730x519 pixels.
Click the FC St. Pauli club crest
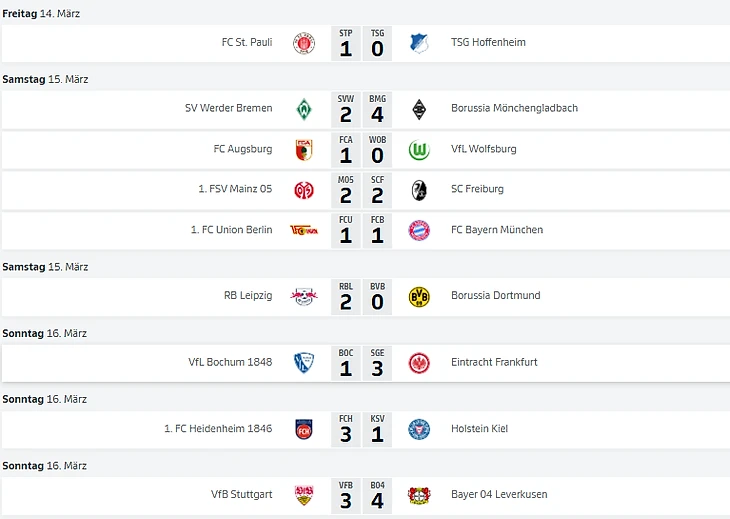(304, 43)
